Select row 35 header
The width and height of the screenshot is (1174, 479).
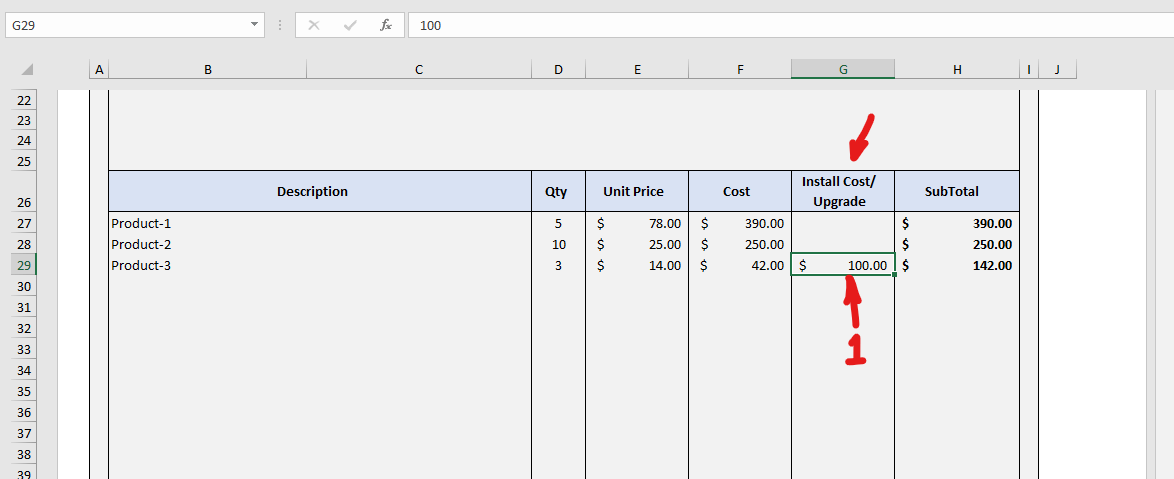coord(24,391)
